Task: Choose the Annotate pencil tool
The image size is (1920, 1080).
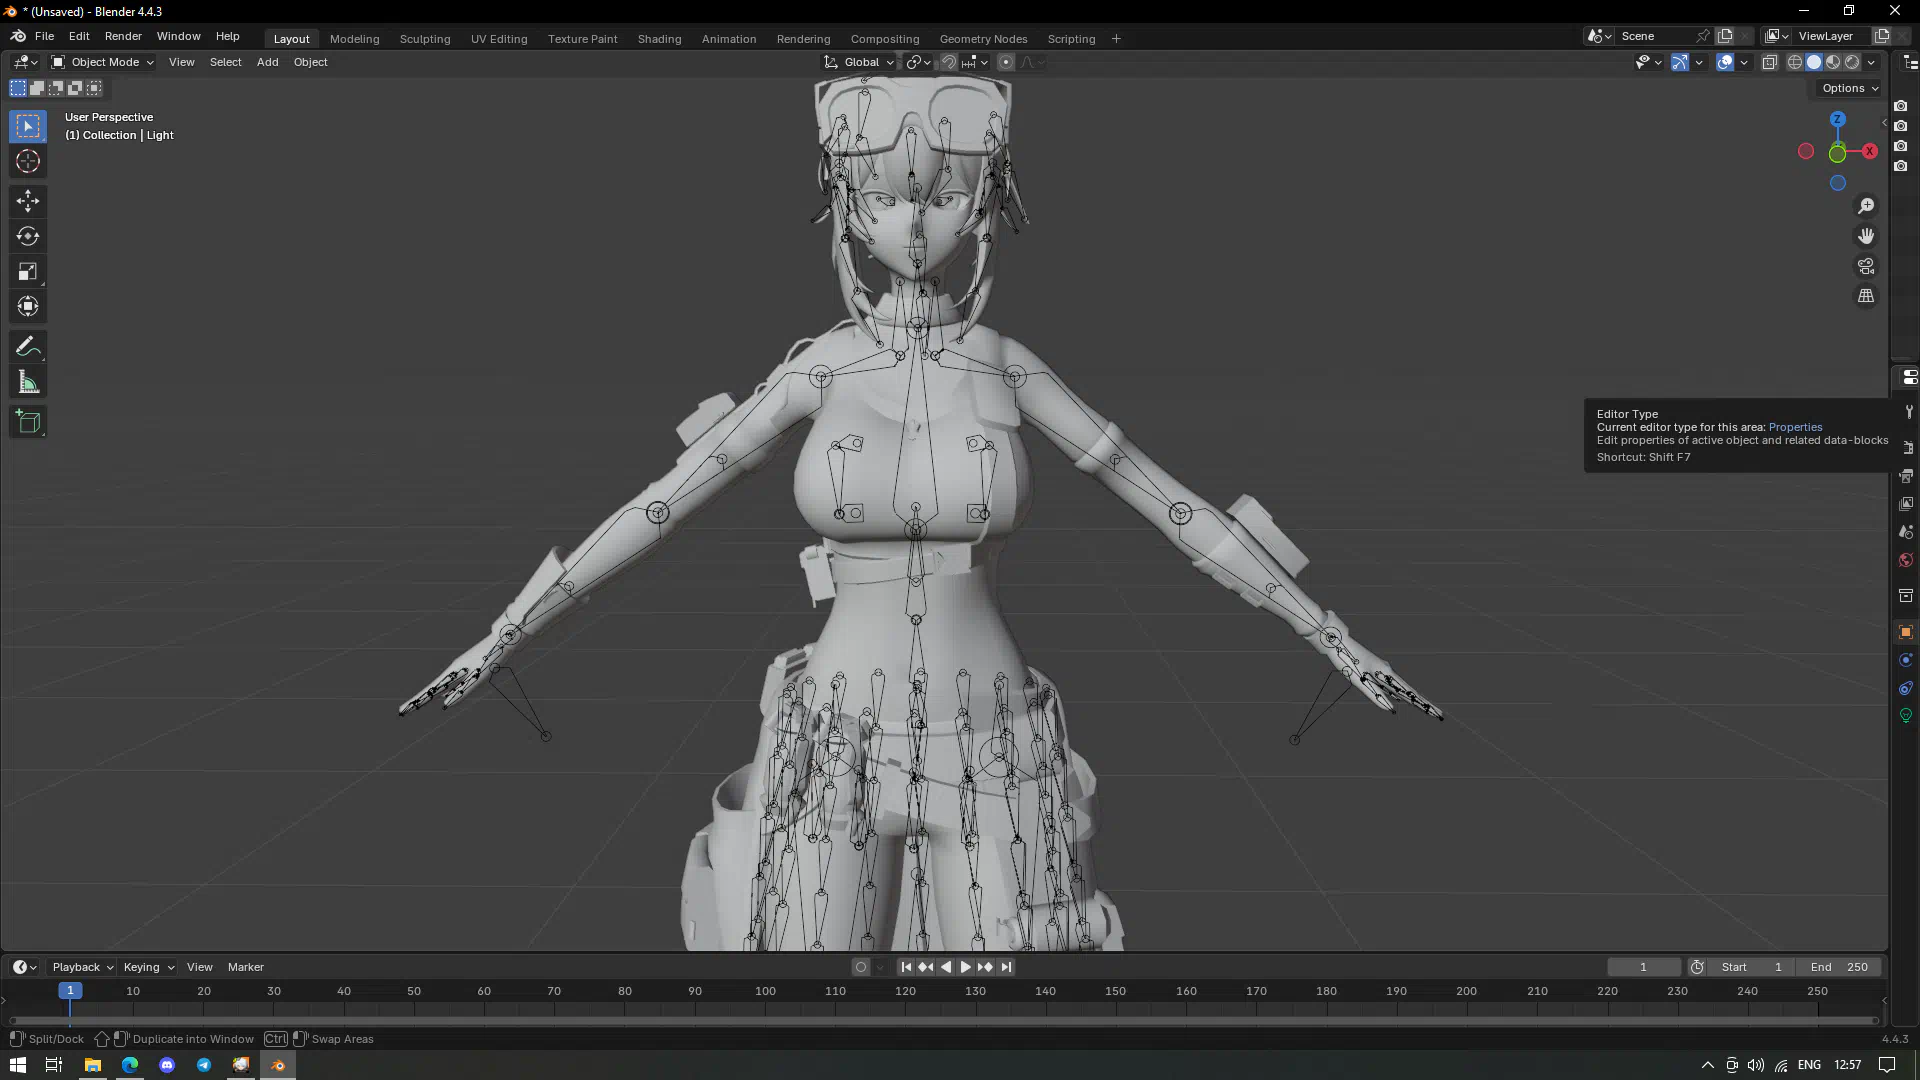Action: [28, 347]
